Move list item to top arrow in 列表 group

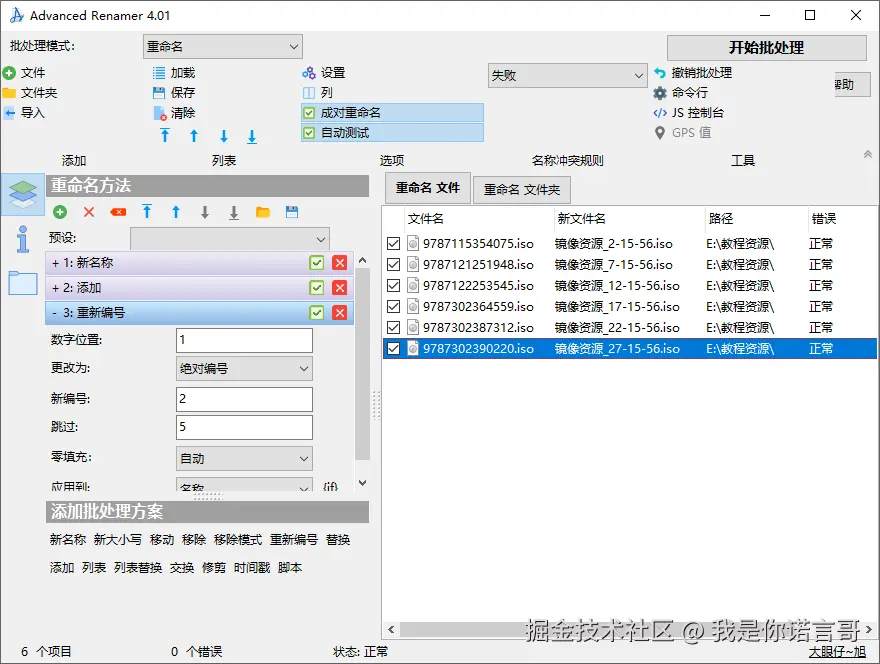[165, 136]
